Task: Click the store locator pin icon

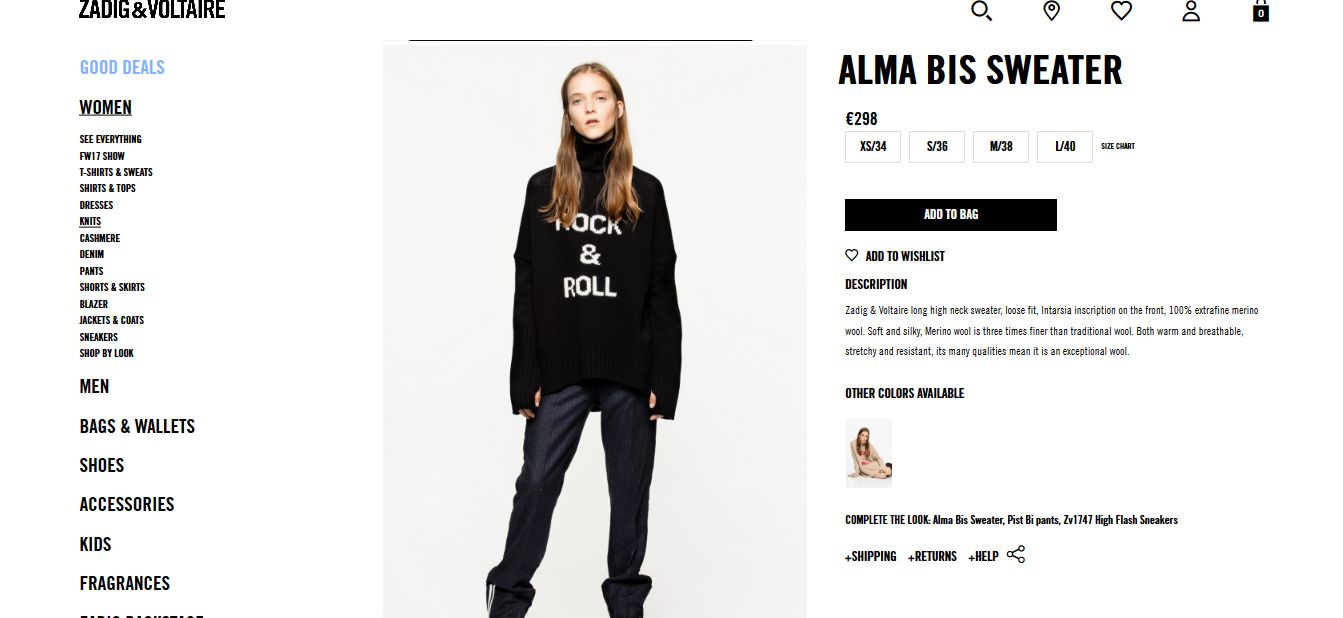Action: 1051,11
